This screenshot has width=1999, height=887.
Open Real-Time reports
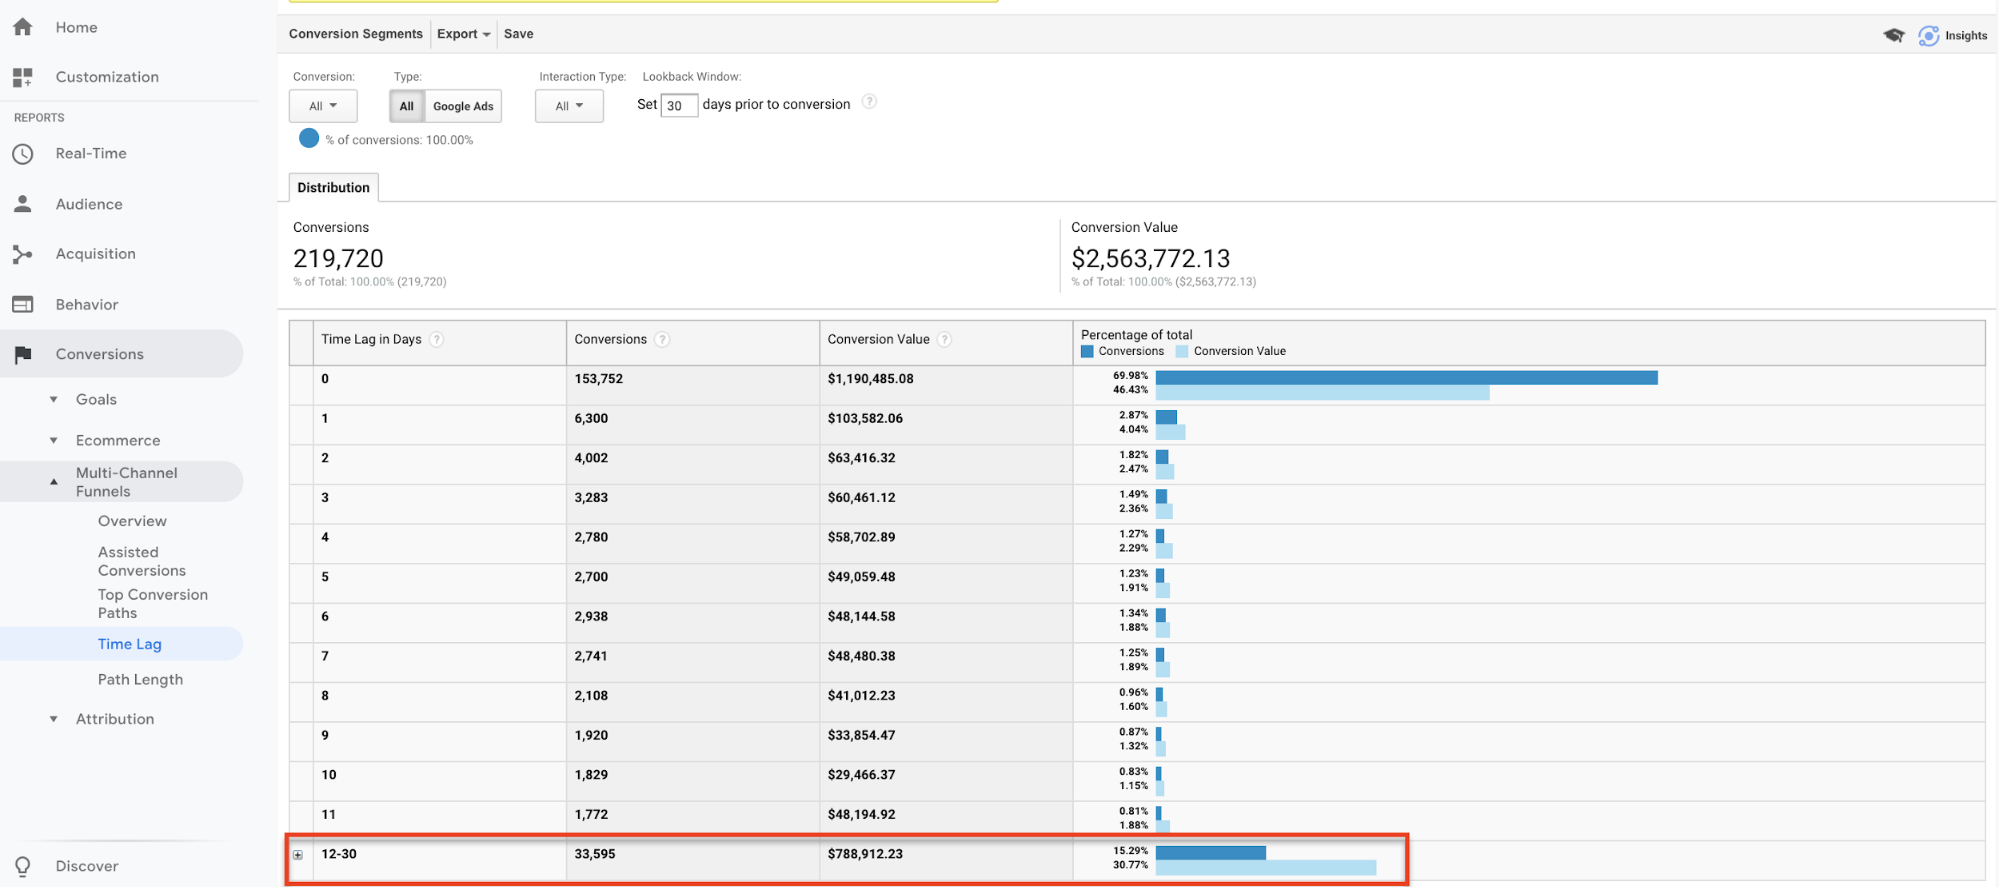pyautogui.click(x=91, y=154)
